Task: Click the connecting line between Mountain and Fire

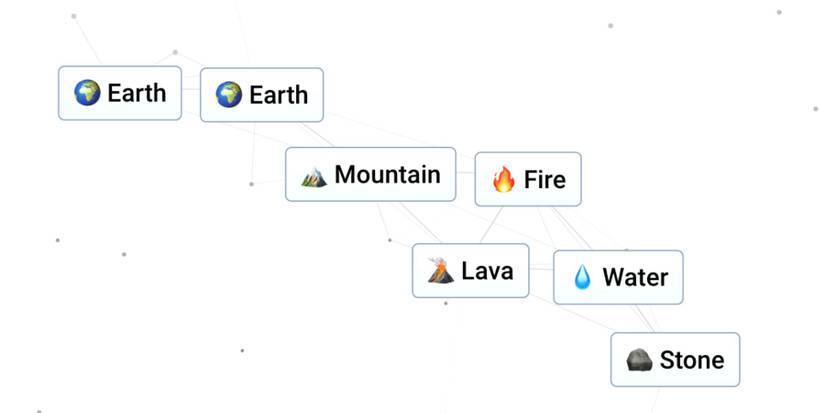Action: (x=465, y=173)
